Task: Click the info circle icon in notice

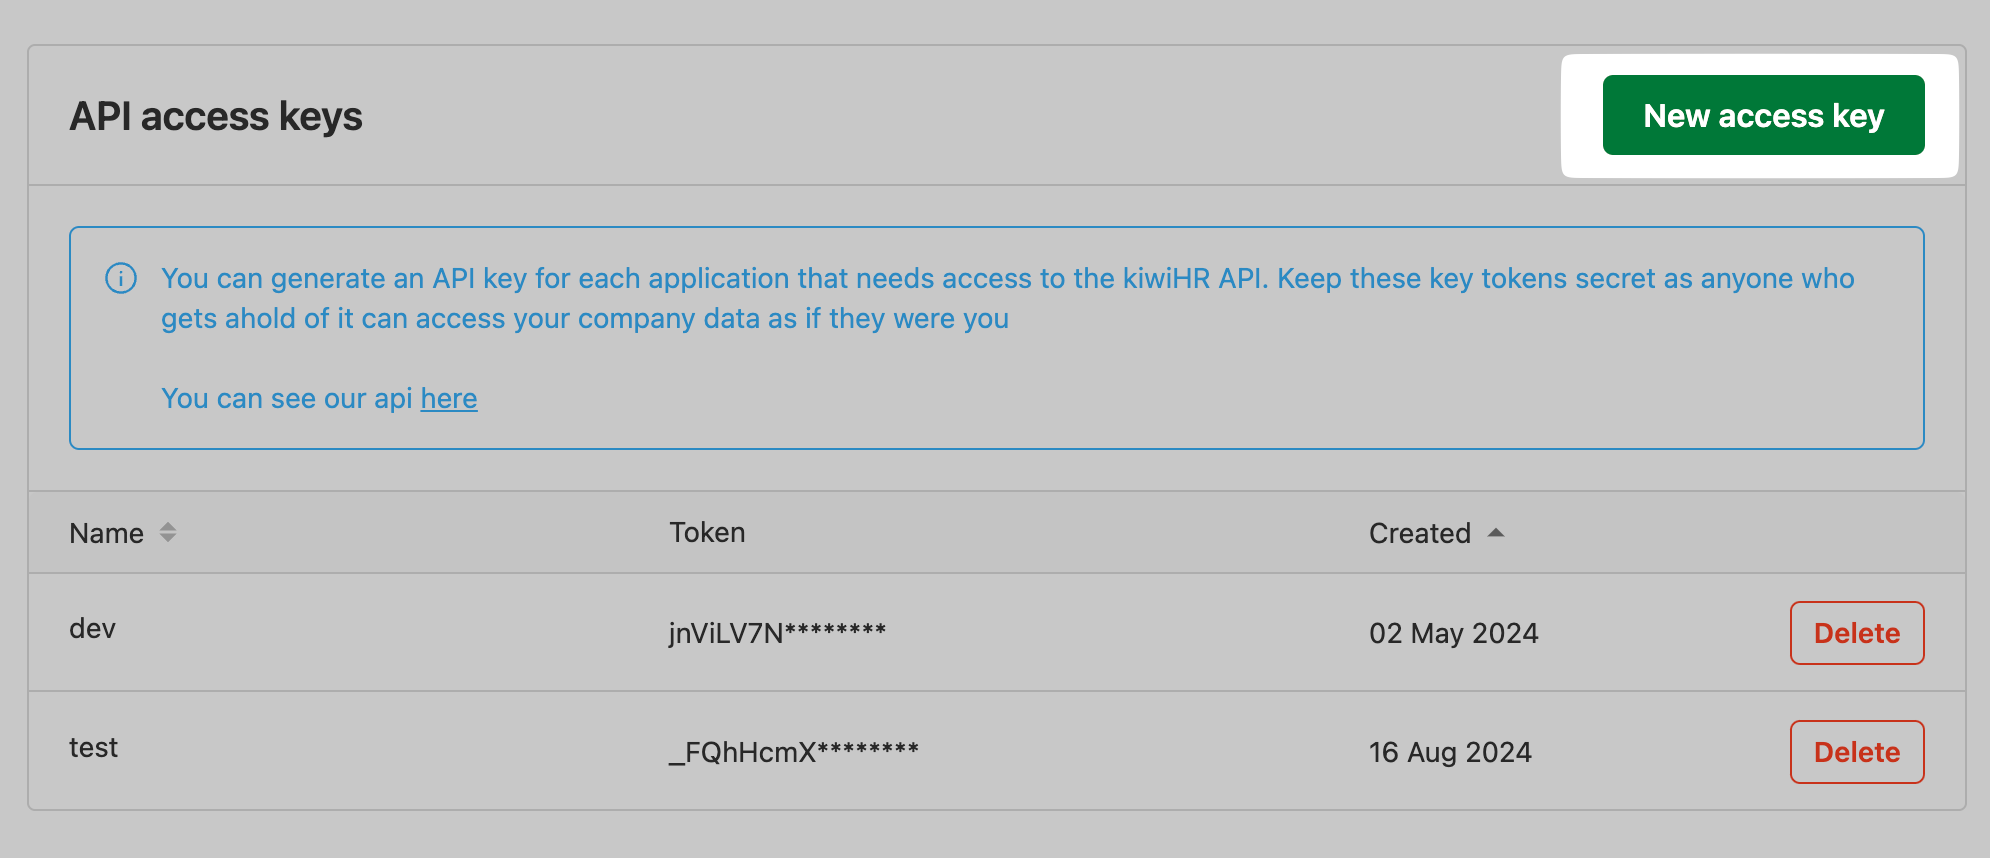Action: 121,278
